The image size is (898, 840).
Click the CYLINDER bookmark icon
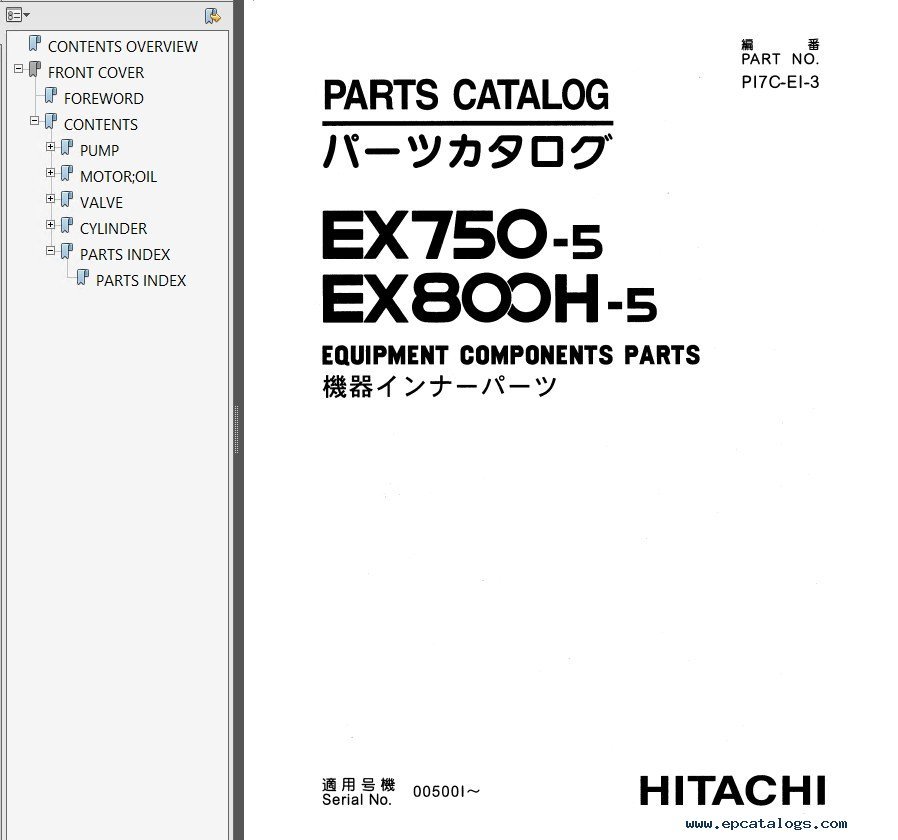tap(67, 225)
